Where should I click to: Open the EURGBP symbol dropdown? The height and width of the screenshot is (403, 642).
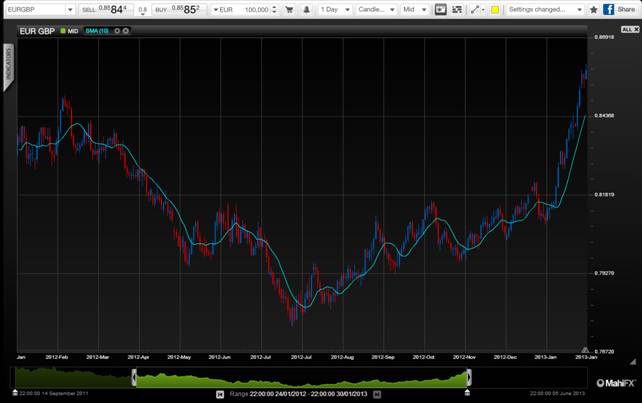tap(37, 9)
